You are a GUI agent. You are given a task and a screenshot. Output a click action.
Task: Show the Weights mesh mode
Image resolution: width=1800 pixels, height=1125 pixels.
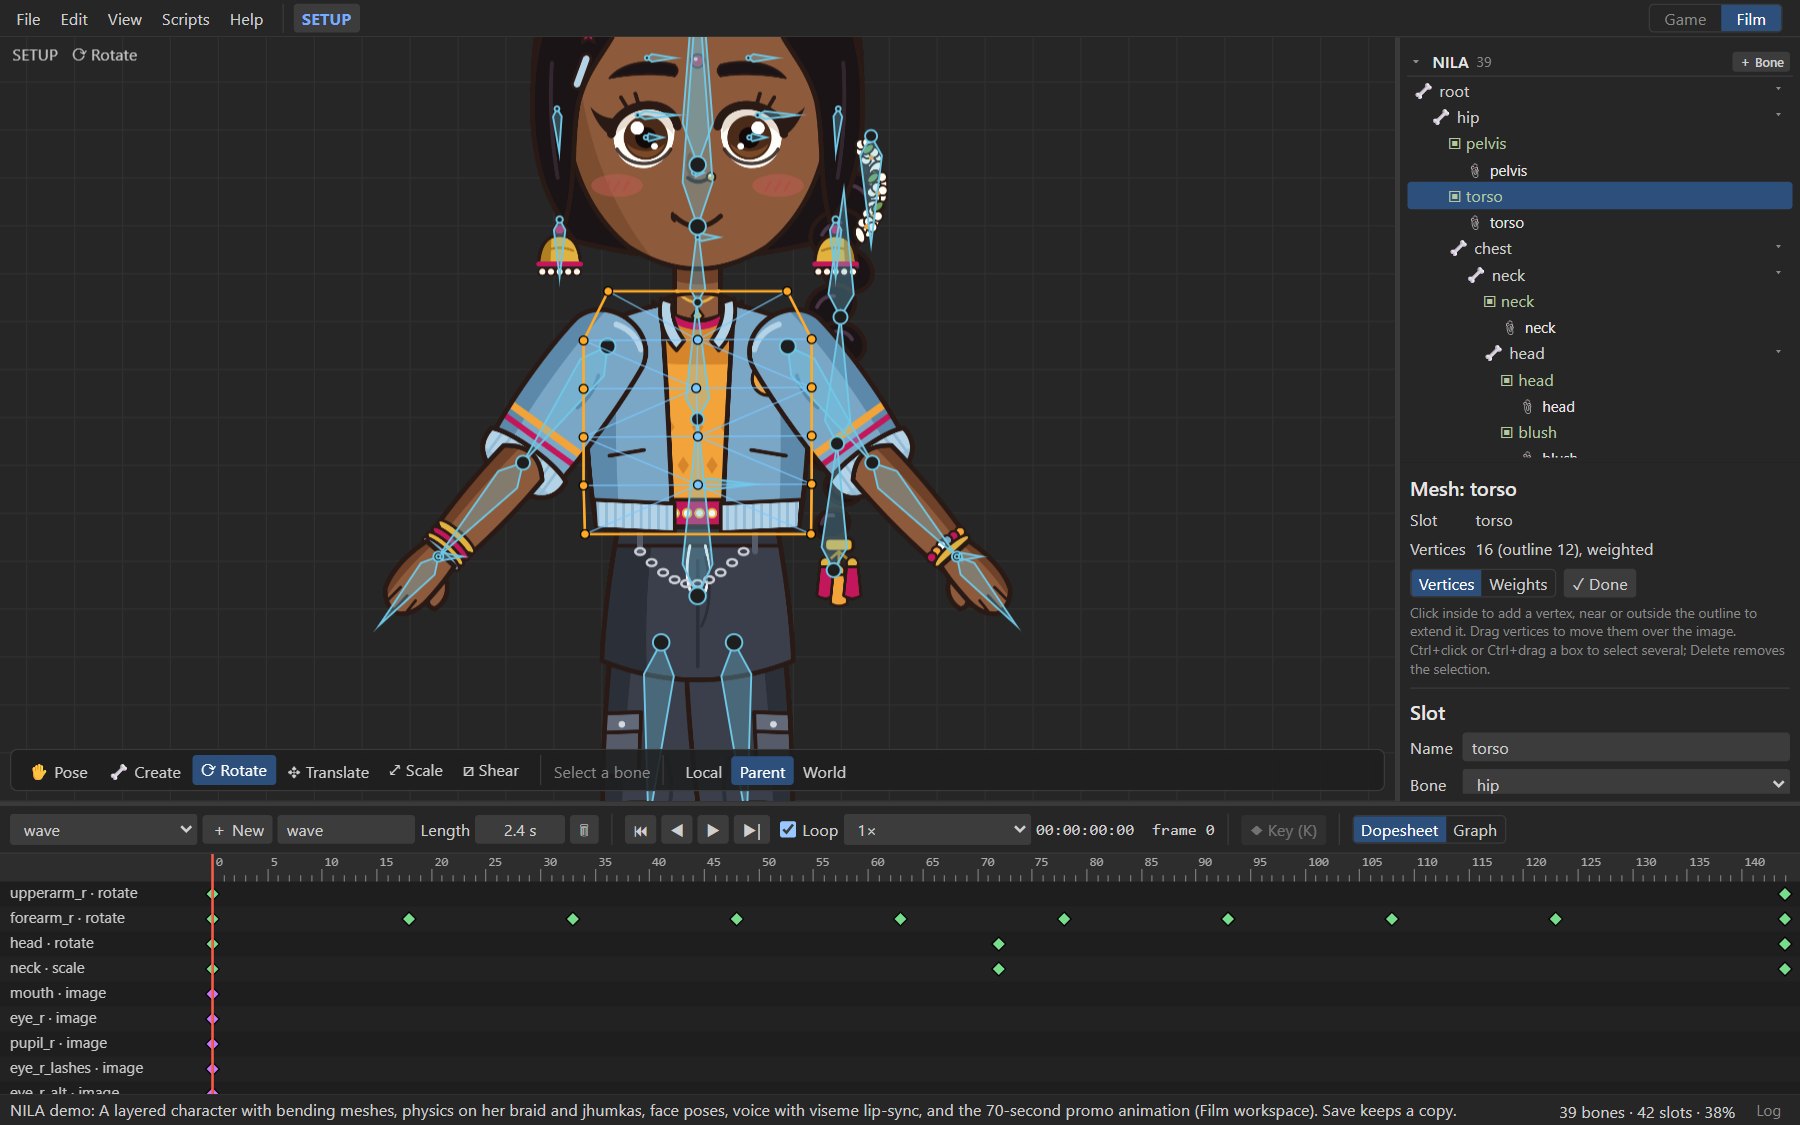tap(1518, 584)
